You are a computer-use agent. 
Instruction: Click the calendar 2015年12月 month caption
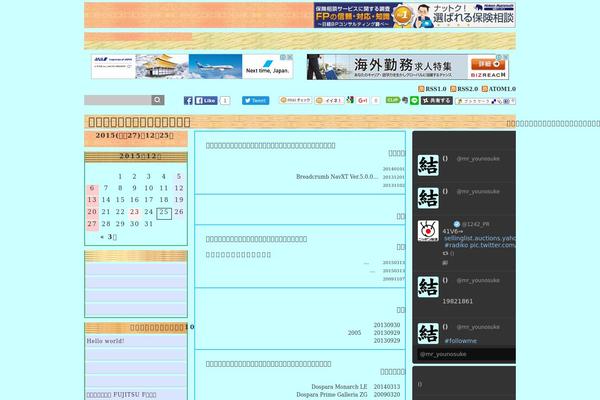click(x=140, y=156)
